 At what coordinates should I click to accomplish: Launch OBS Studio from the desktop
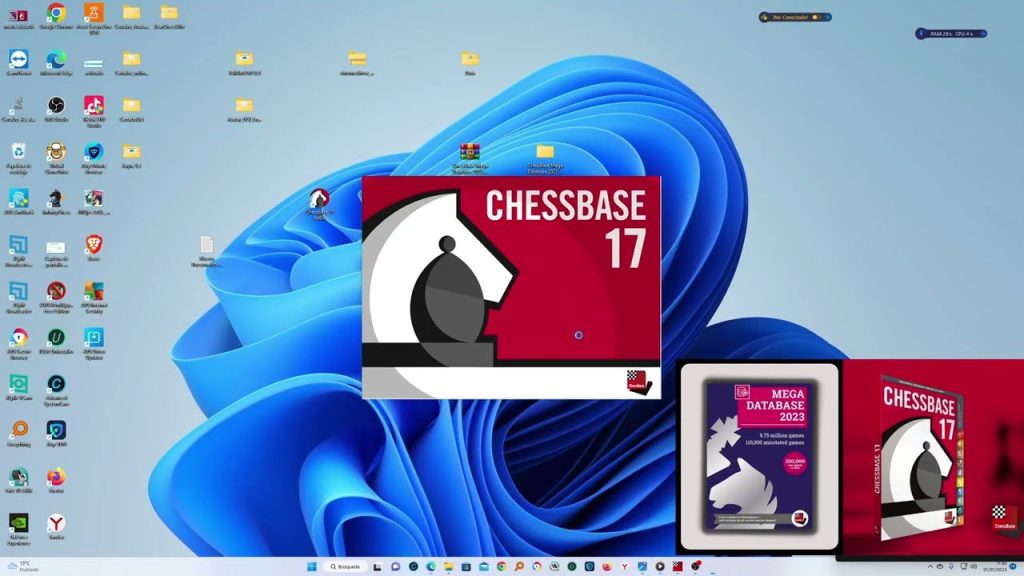tap(57, 104)
